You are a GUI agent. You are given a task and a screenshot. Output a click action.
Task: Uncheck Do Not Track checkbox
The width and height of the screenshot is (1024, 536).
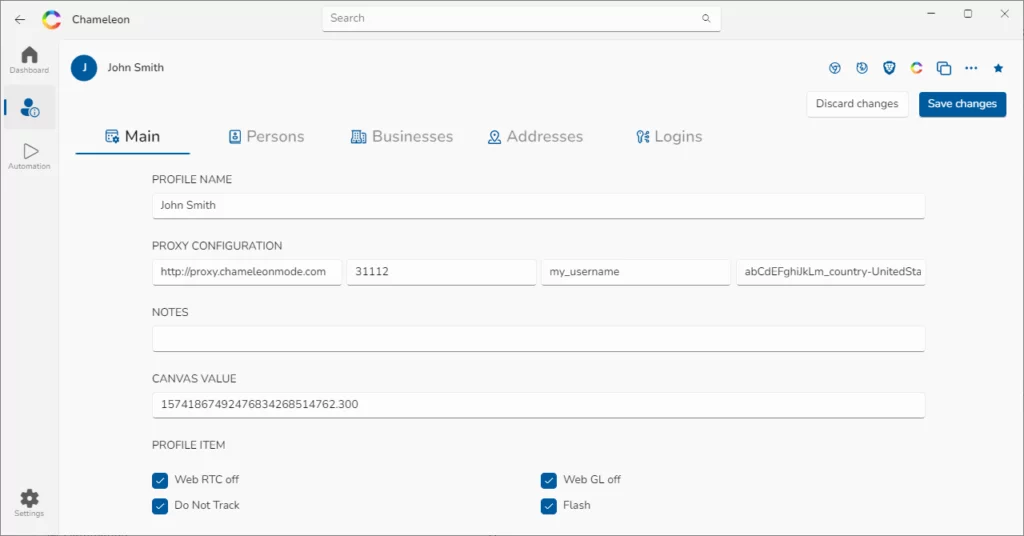[x=160, y=506]
